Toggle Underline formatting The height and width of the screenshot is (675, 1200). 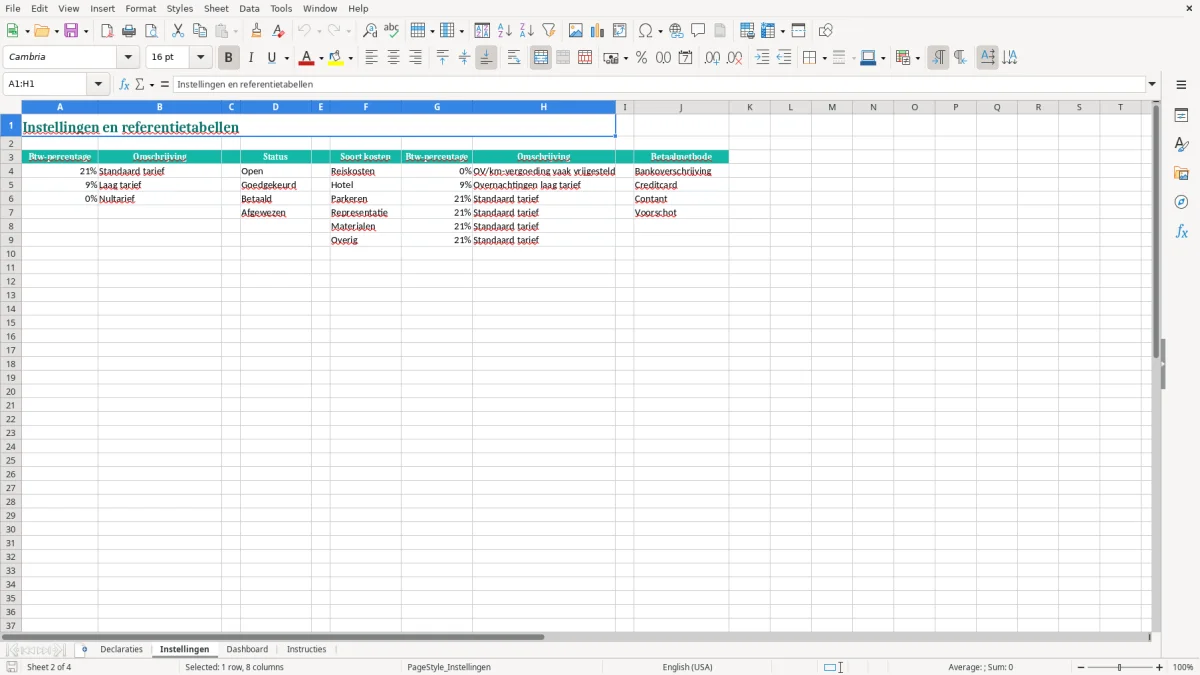(x=271, y=58)
